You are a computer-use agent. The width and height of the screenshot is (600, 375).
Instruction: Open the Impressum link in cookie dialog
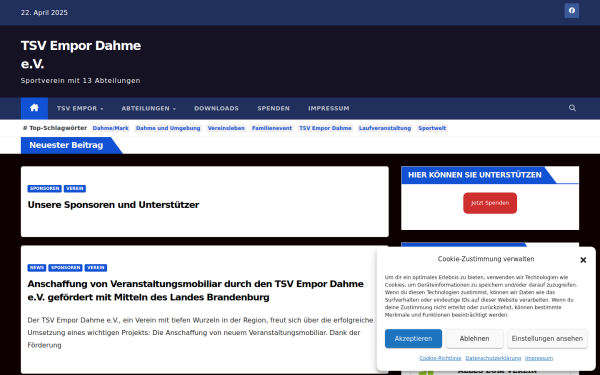pyautogui.click(x=539, y=358)
